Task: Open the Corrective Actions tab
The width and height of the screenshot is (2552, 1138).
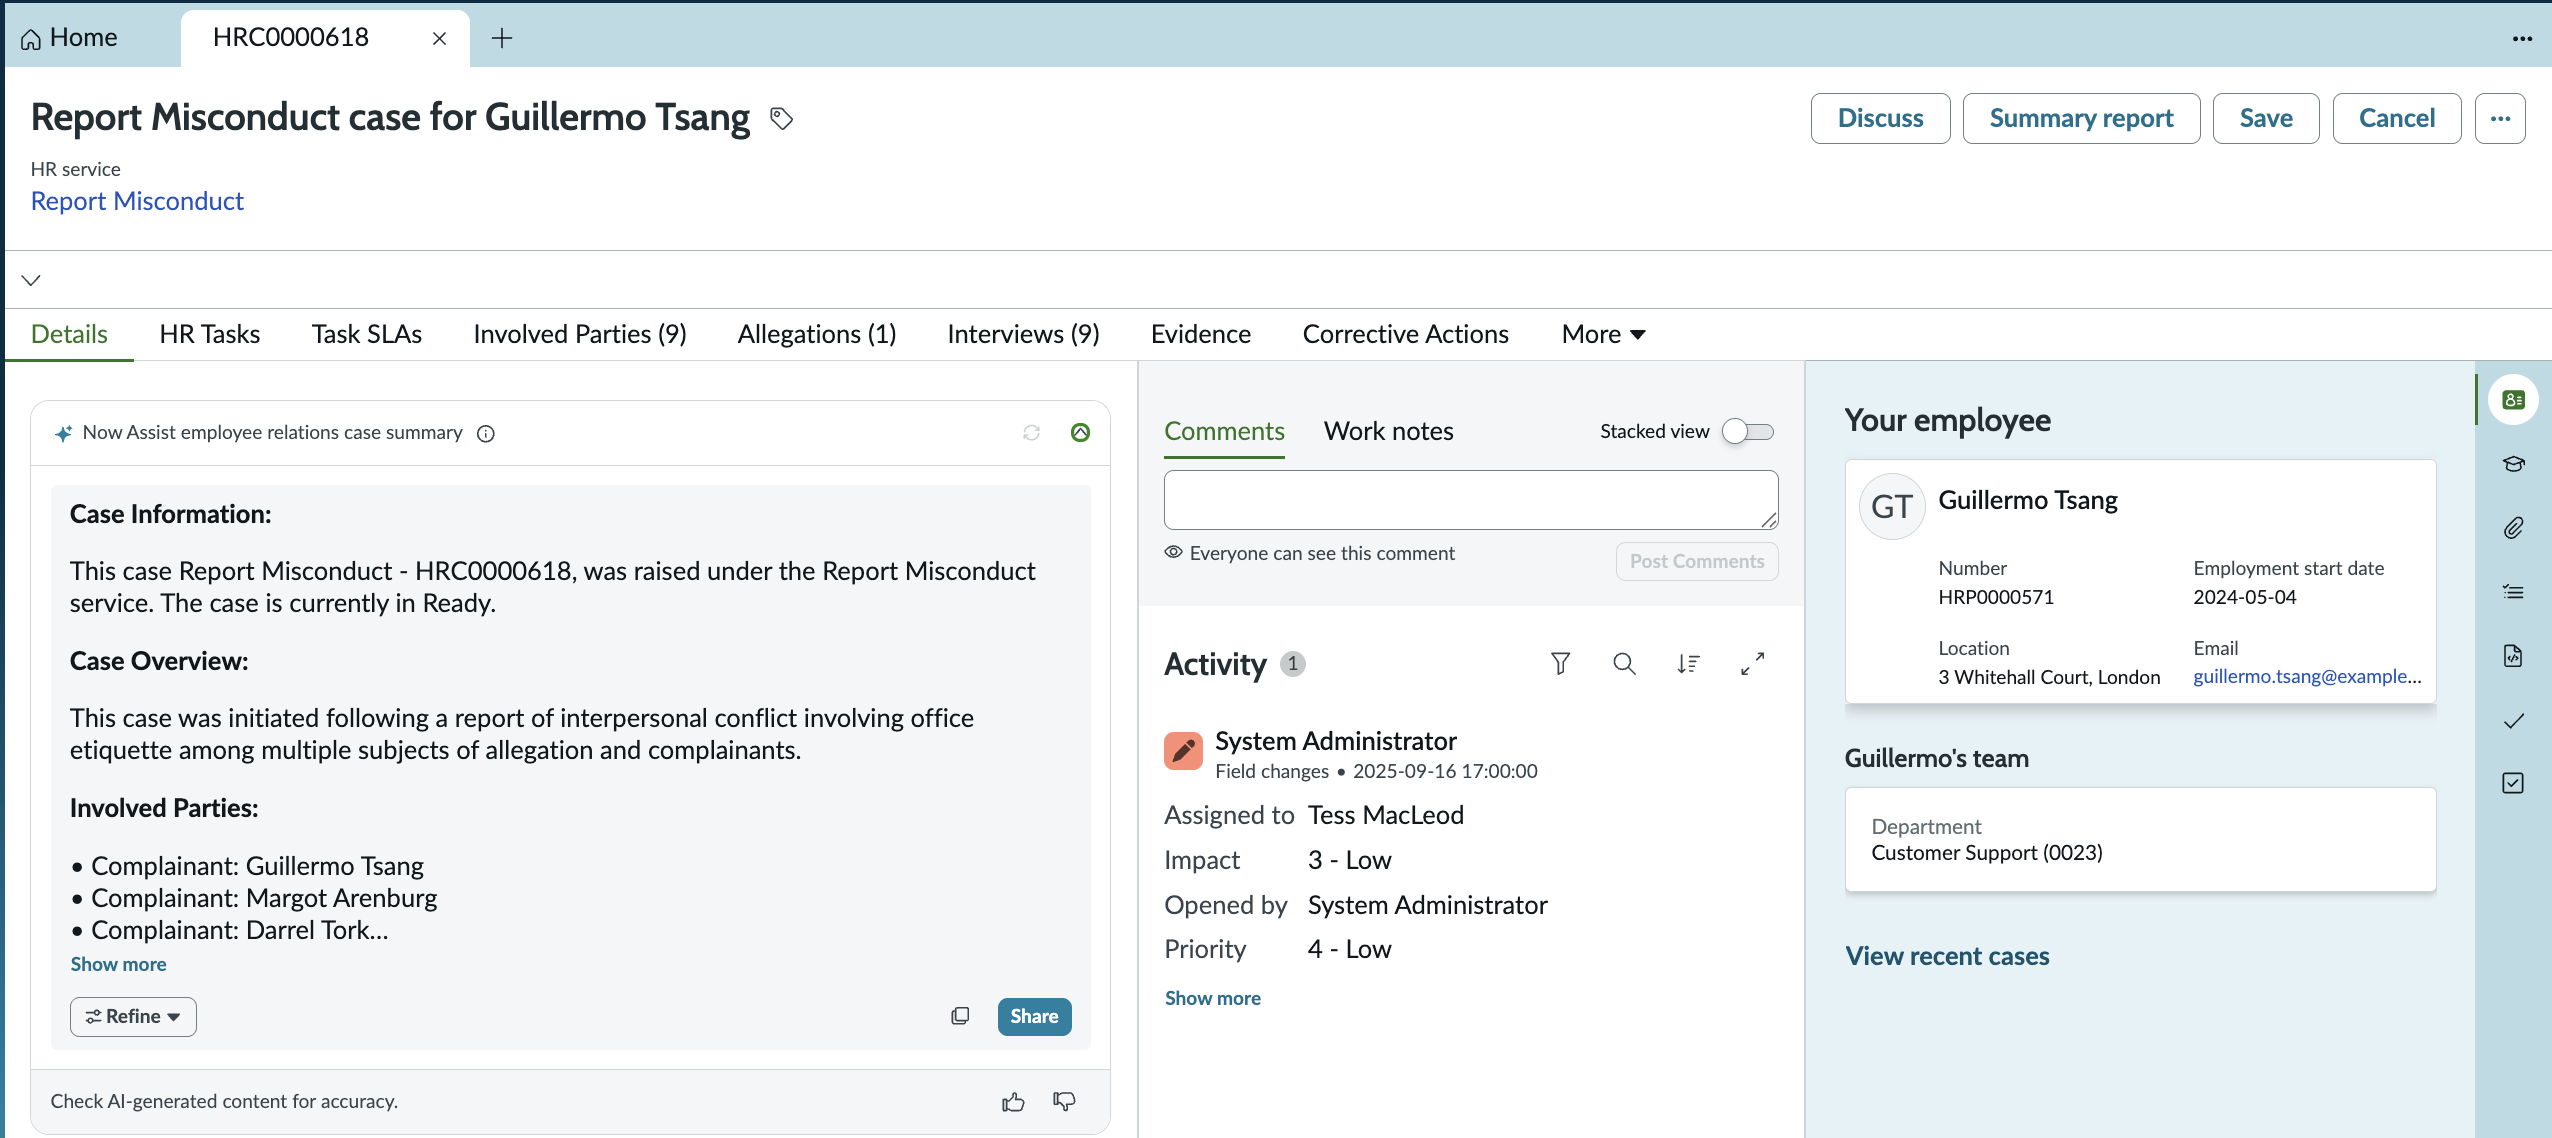Action: click(x=1405, y=334)
